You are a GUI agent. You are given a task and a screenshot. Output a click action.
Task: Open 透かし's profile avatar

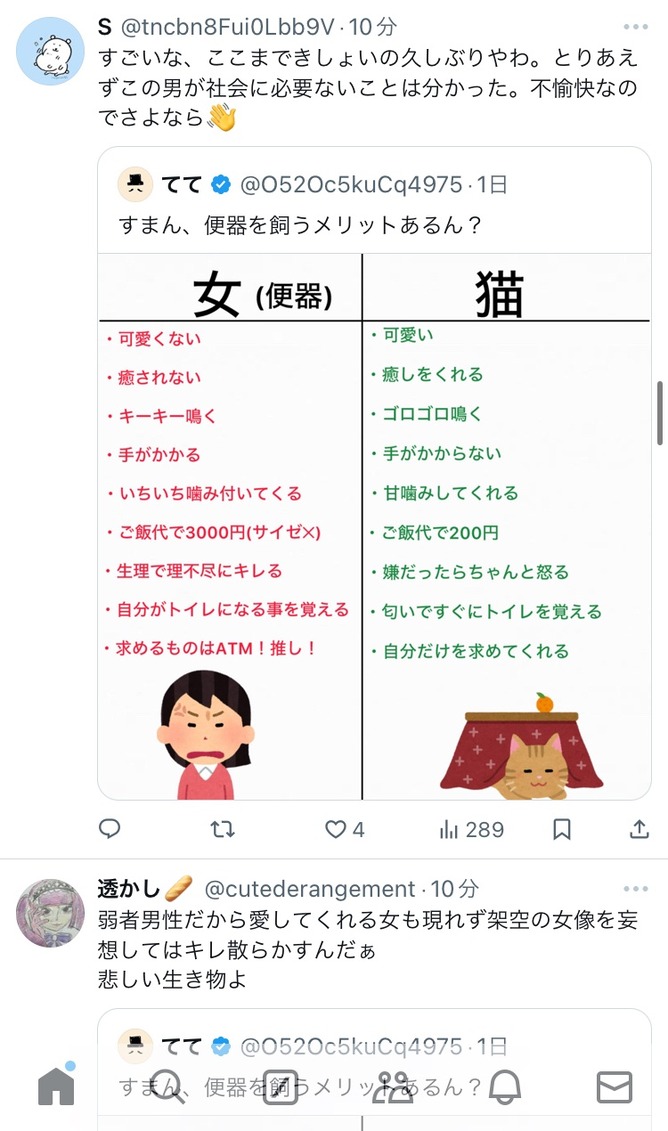50,913
